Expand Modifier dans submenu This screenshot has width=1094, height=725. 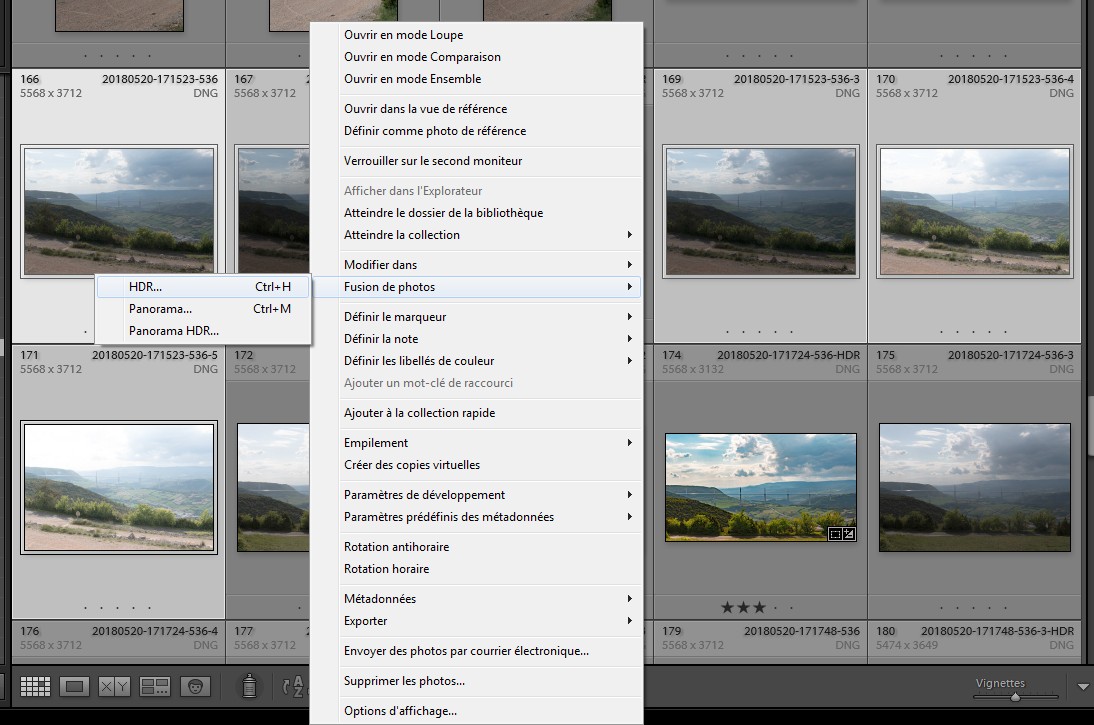click(476, 264)
